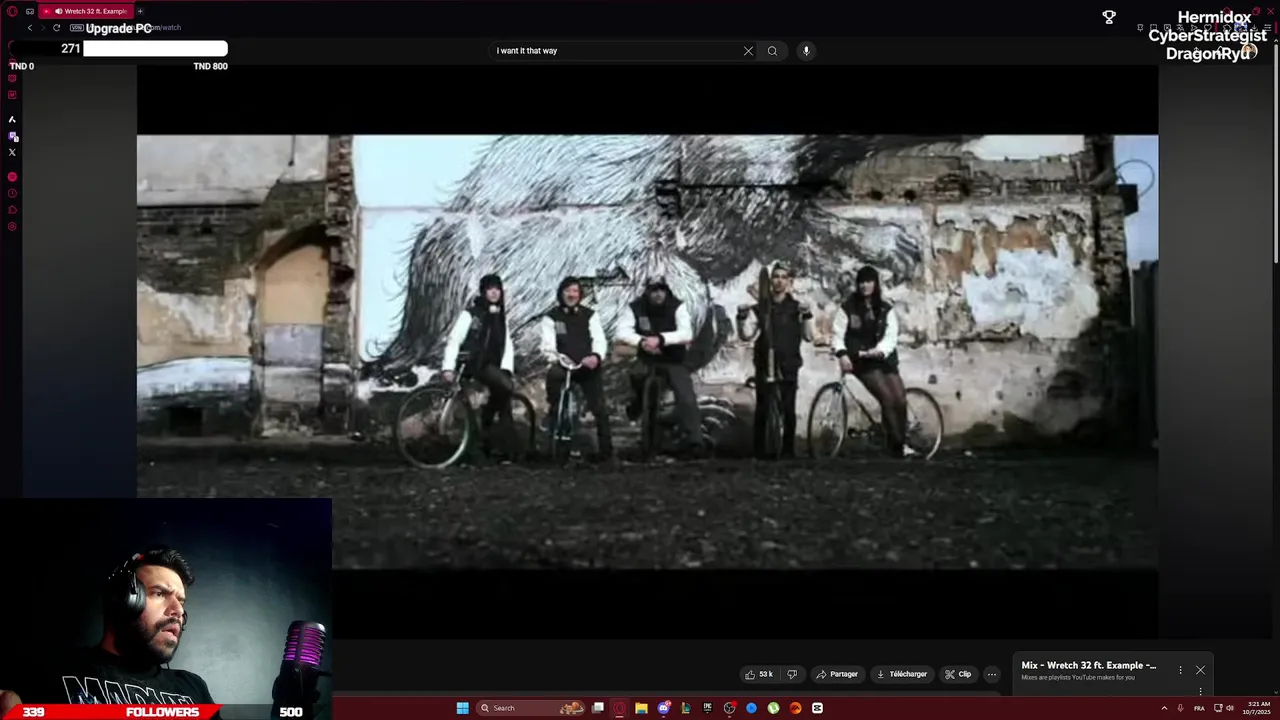Open History clock icon in sidebar
Image resolution: width=1280 pixels, height=720 pixels.
tap(12, 193)
